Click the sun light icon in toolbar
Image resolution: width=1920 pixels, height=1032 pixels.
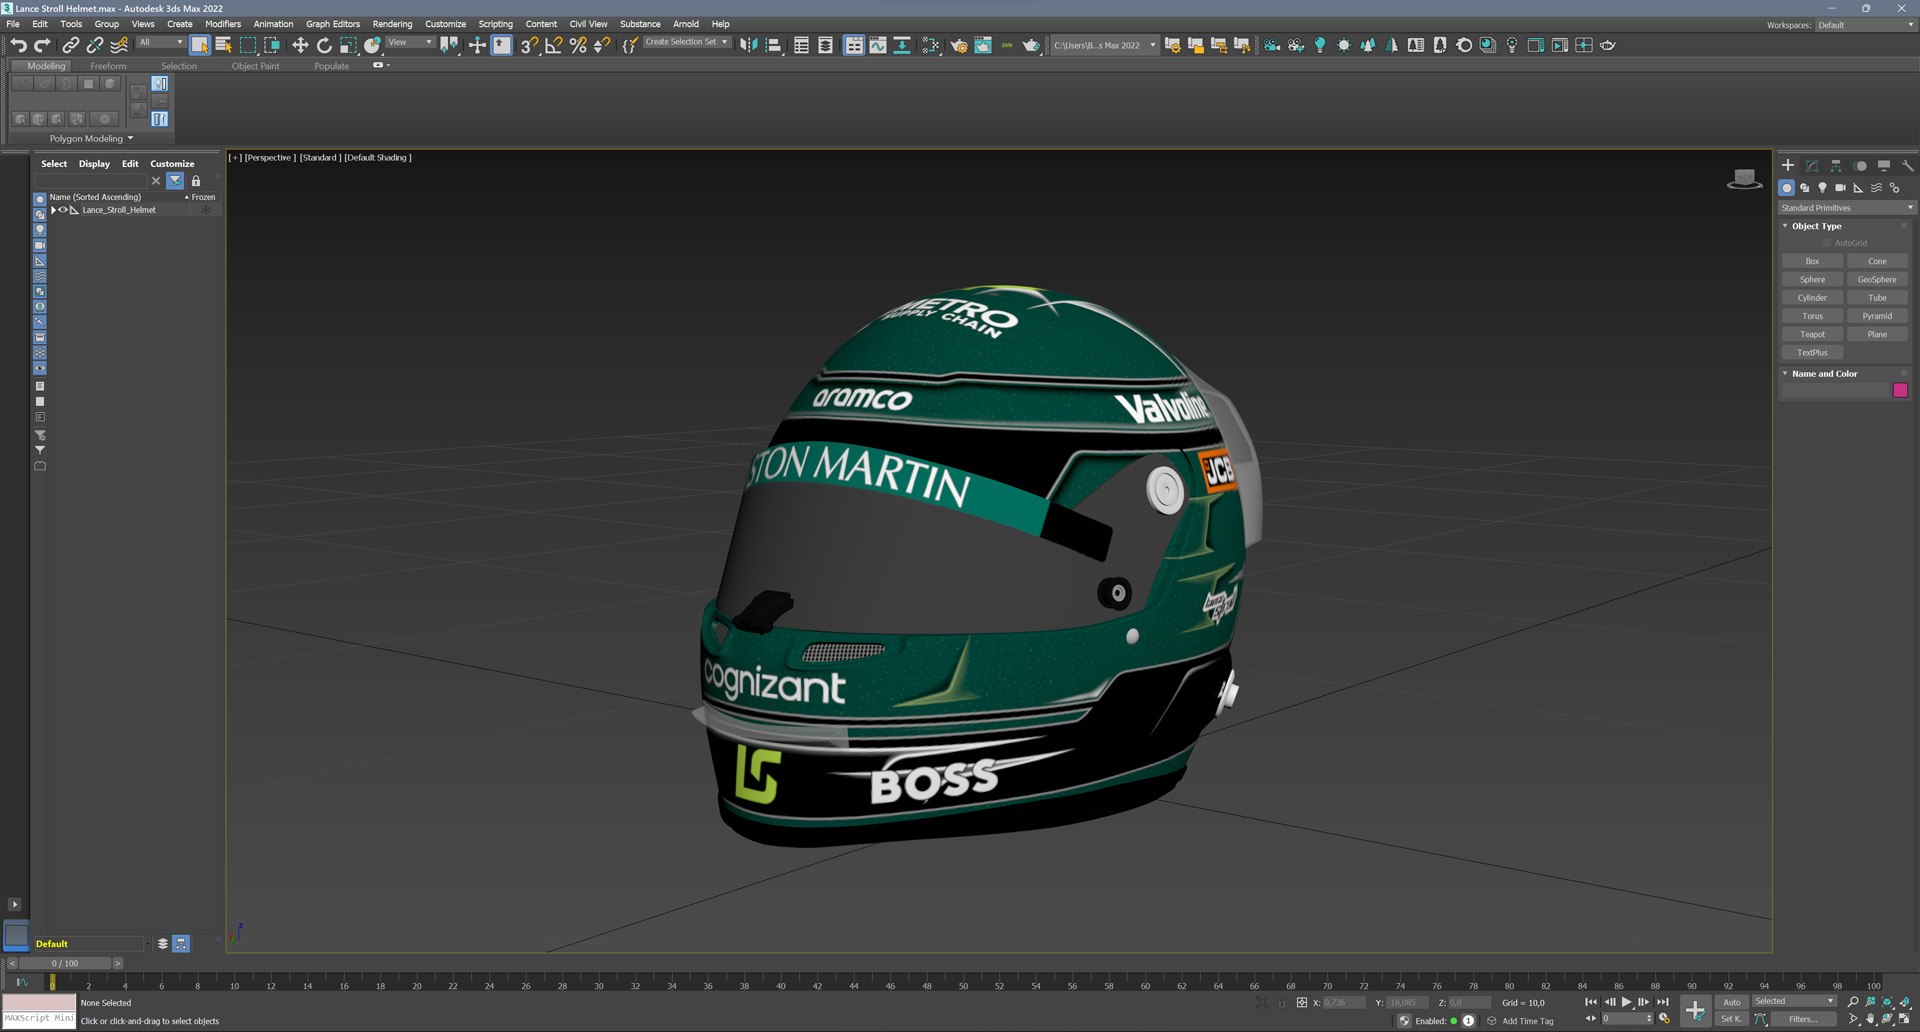pos(1344,45)
